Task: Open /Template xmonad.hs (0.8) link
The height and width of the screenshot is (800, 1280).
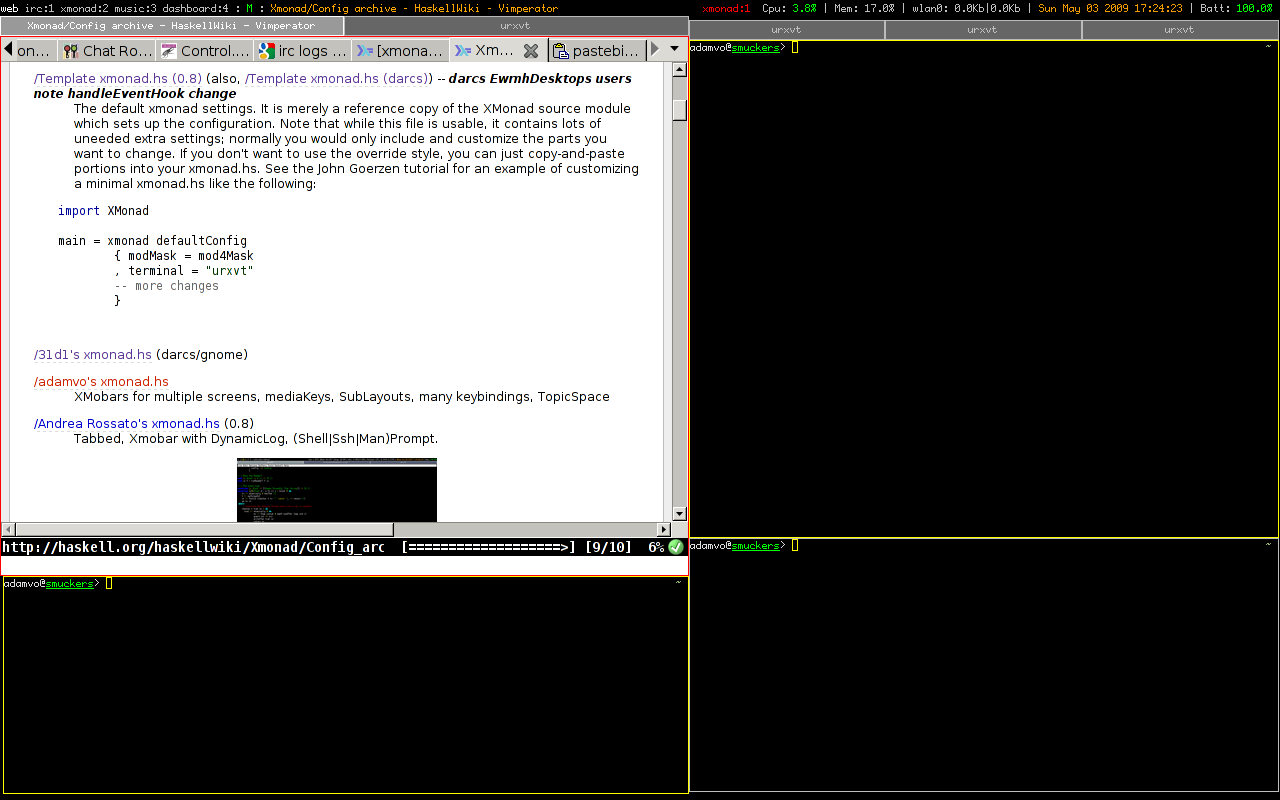Action: click(x=118, y=78)
